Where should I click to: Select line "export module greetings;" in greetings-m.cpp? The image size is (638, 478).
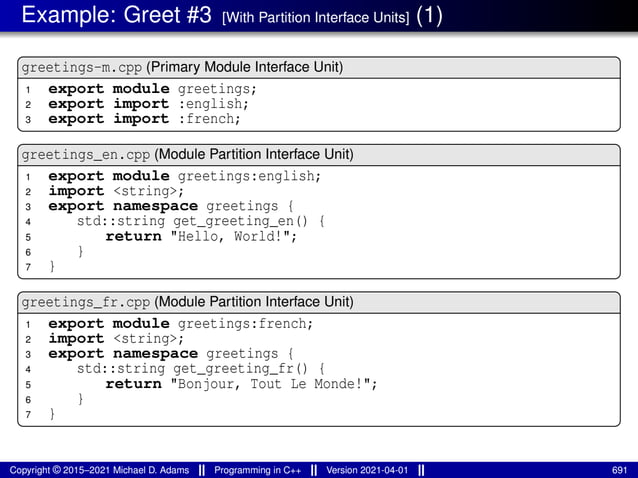153,89
